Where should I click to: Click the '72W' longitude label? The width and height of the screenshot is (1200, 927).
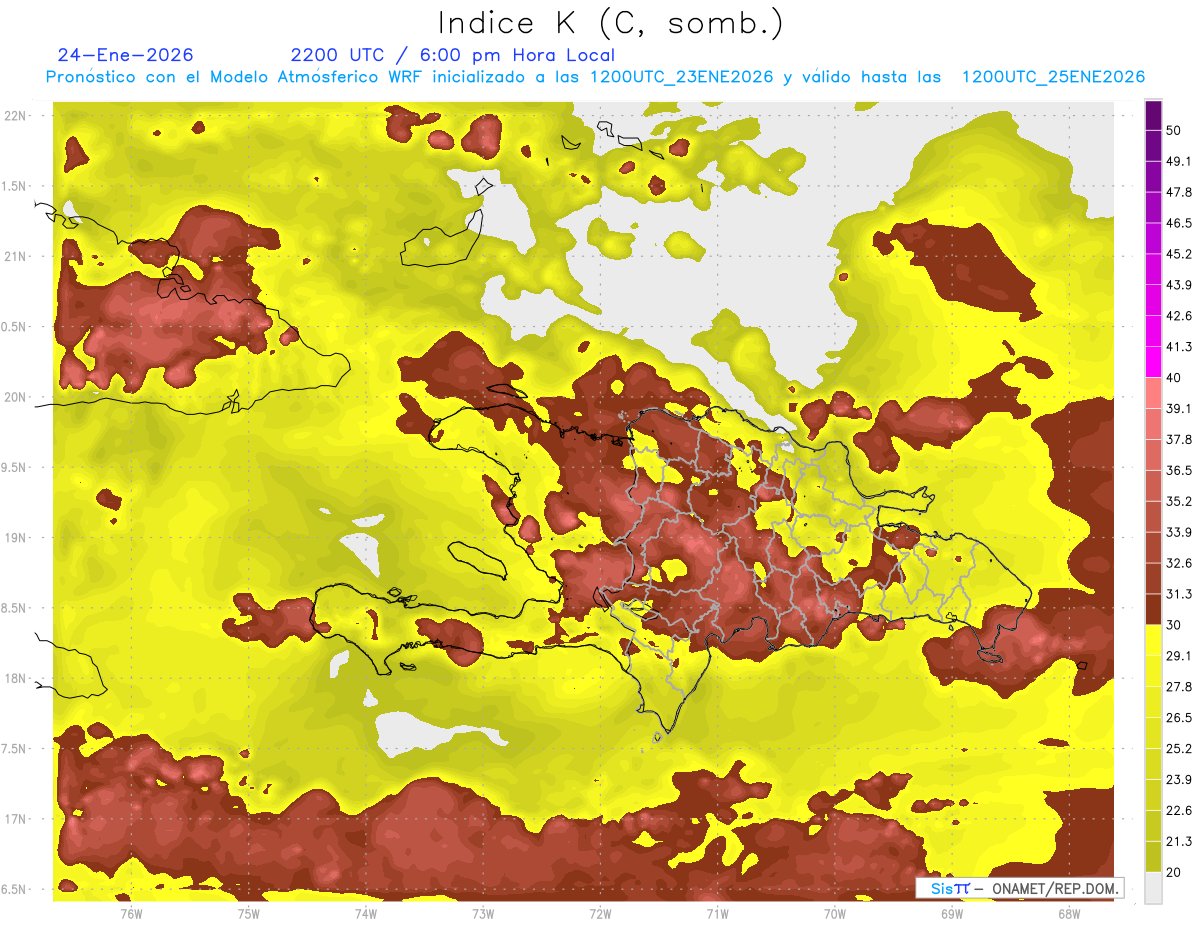click(601, 913)
